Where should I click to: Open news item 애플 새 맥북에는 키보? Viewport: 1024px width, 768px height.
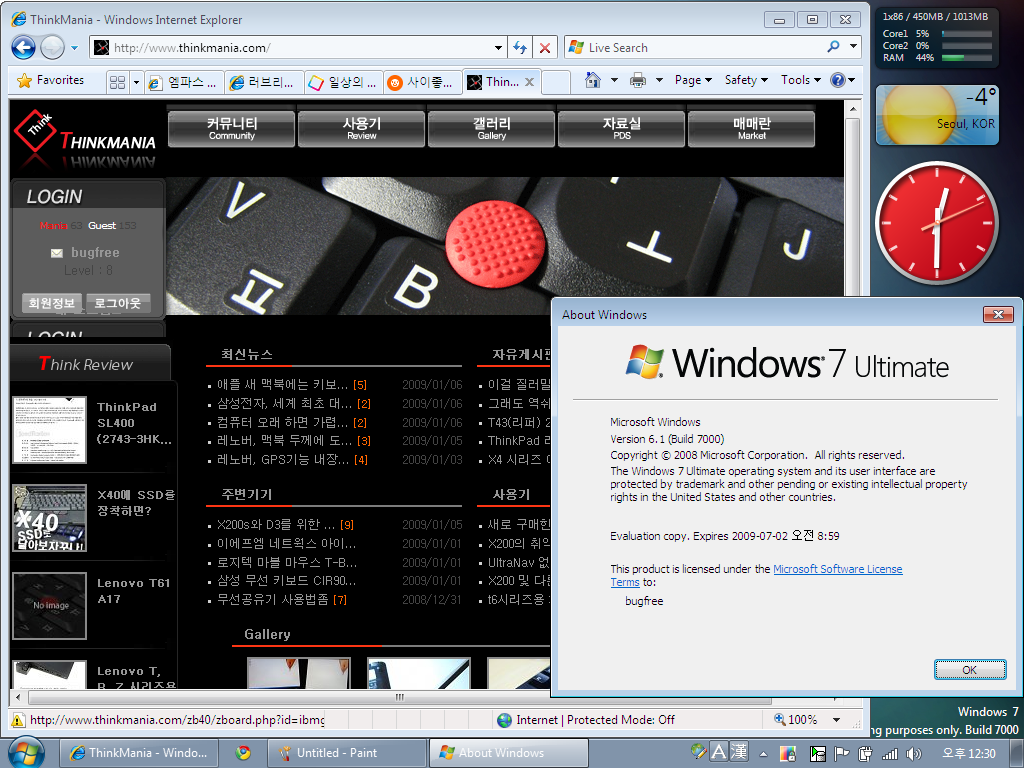pyautogui.click(x=283, y=385)
